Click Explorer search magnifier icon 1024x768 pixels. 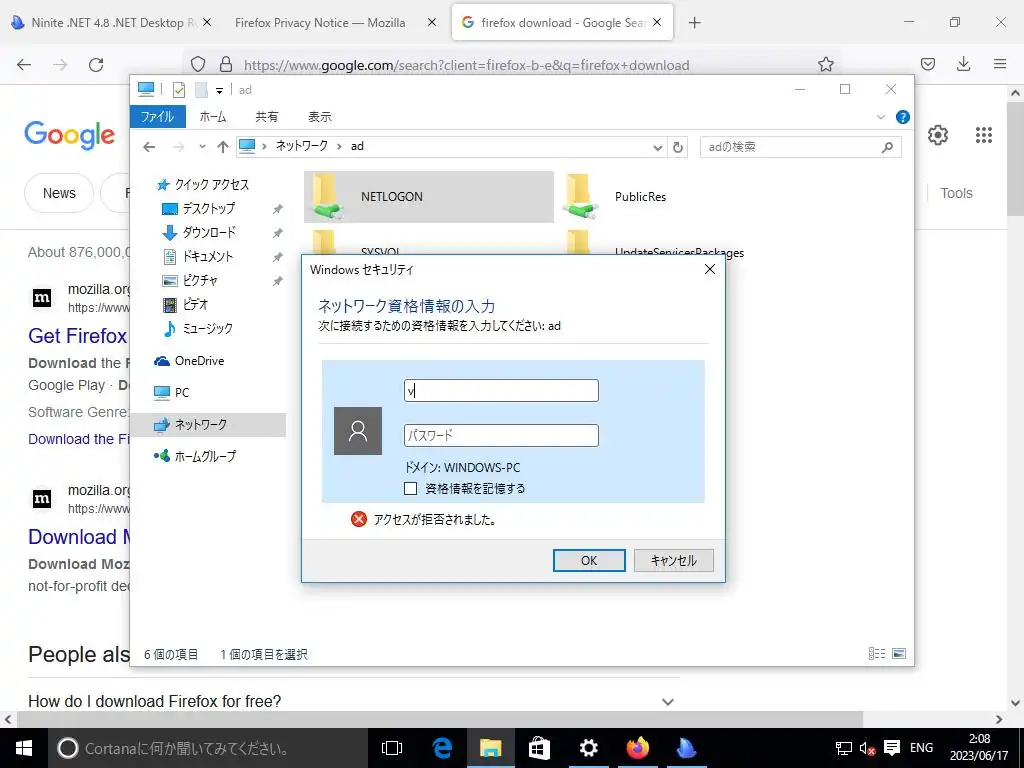pyautogui.click(x=887, y=148)
